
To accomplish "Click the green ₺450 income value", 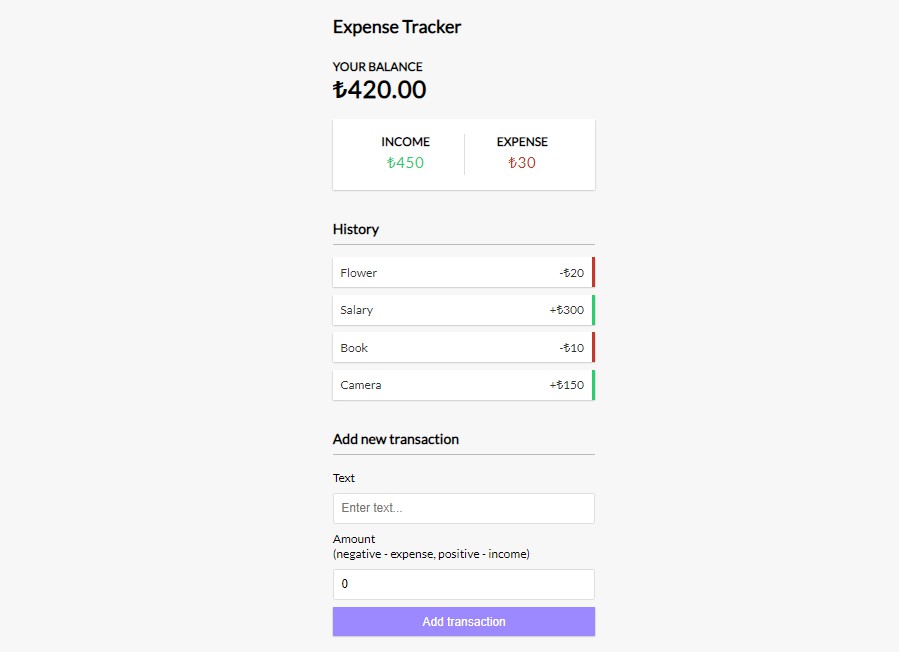I will point(405,162).
